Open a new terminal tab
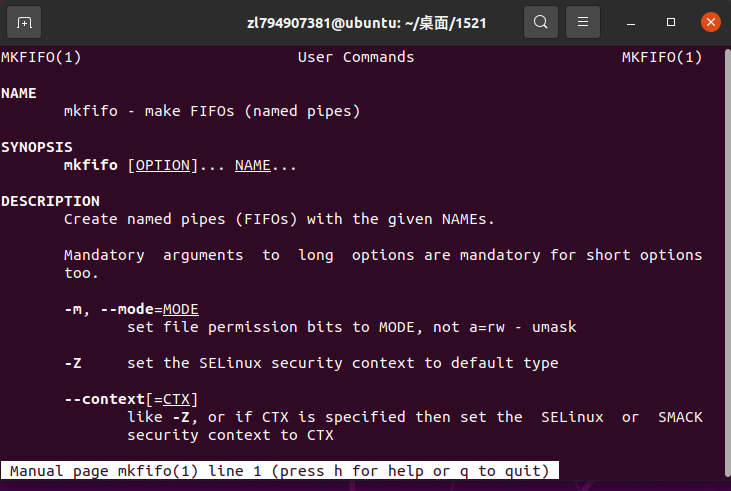Image resolution: width=731 pixels, height=491 pixels. click(24, 22)
